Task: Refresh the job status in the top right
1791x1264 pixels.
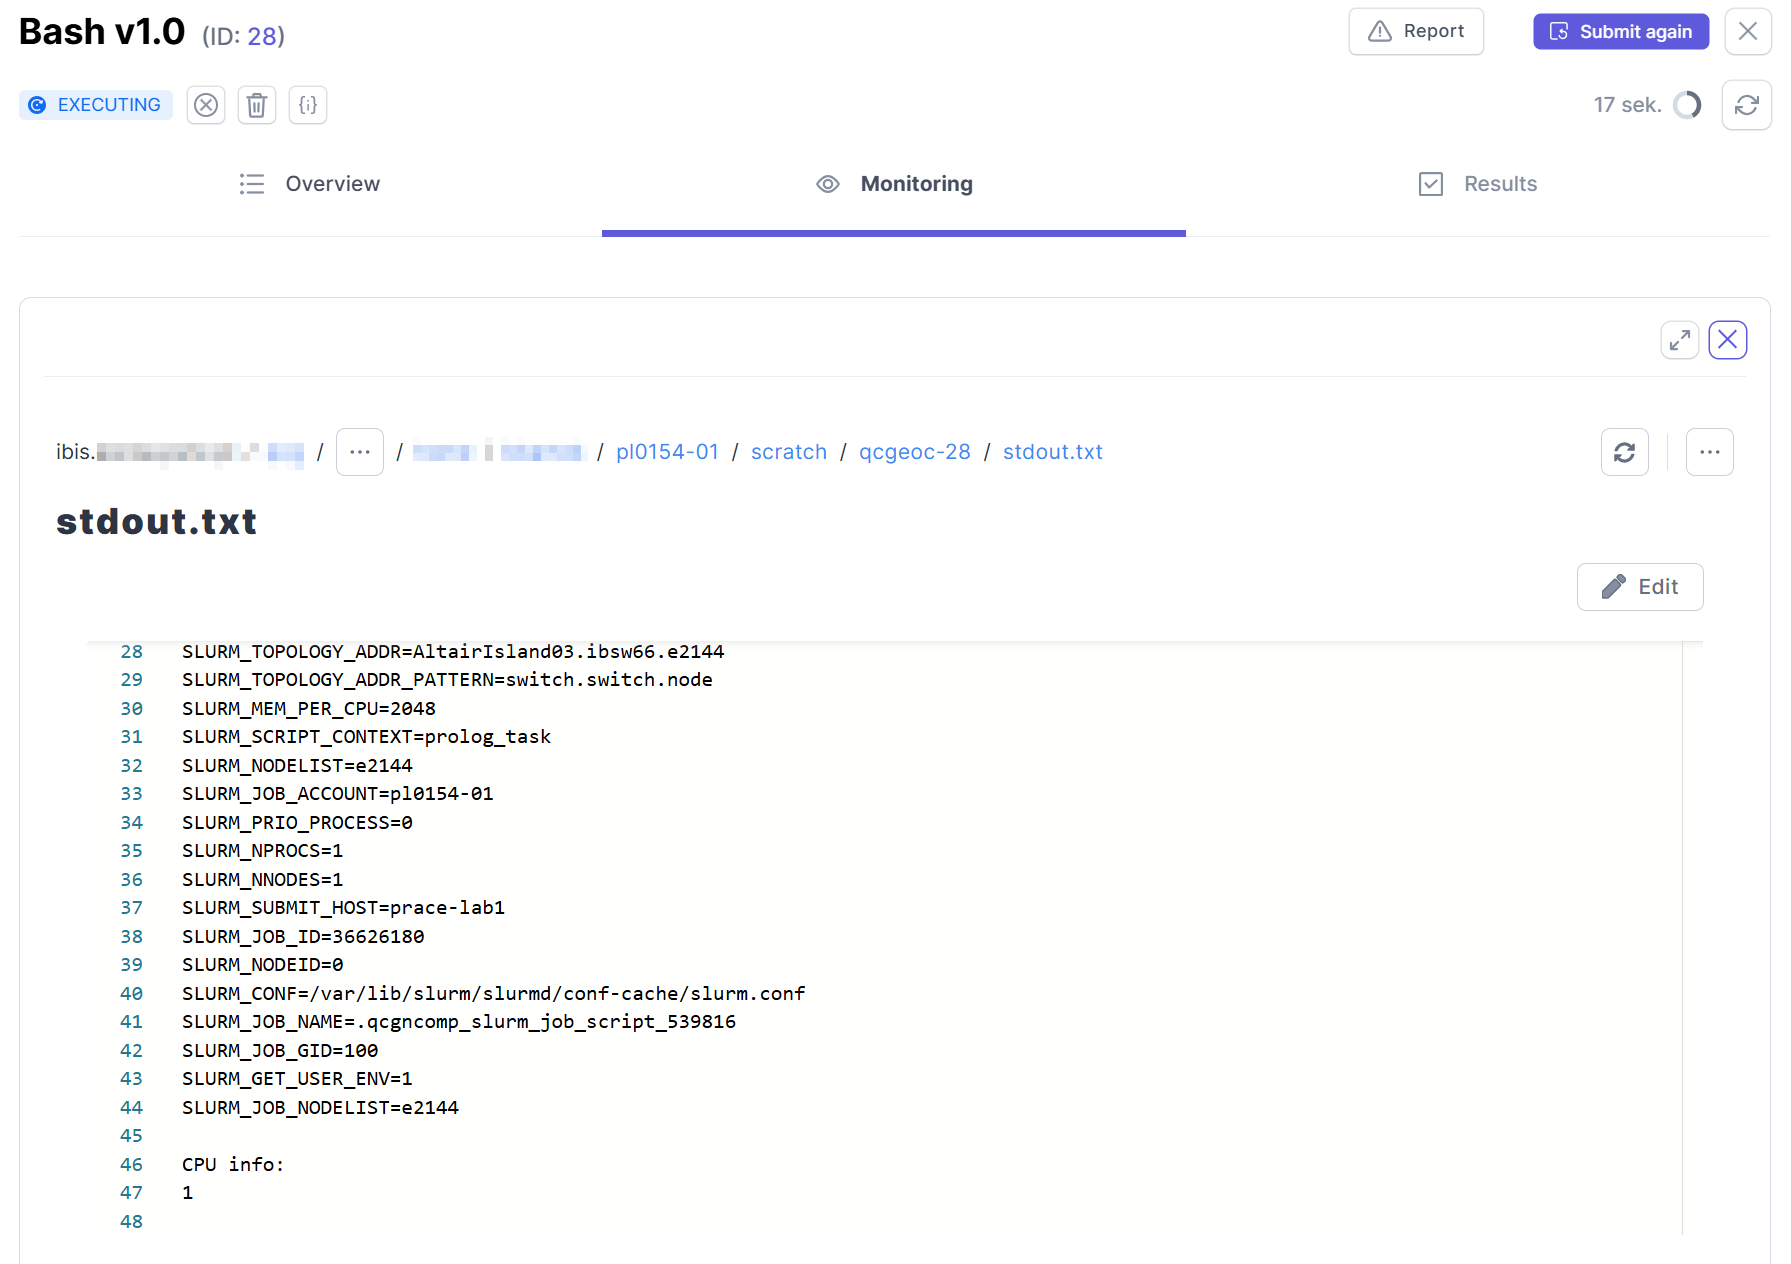Action: pos(1746,105)
